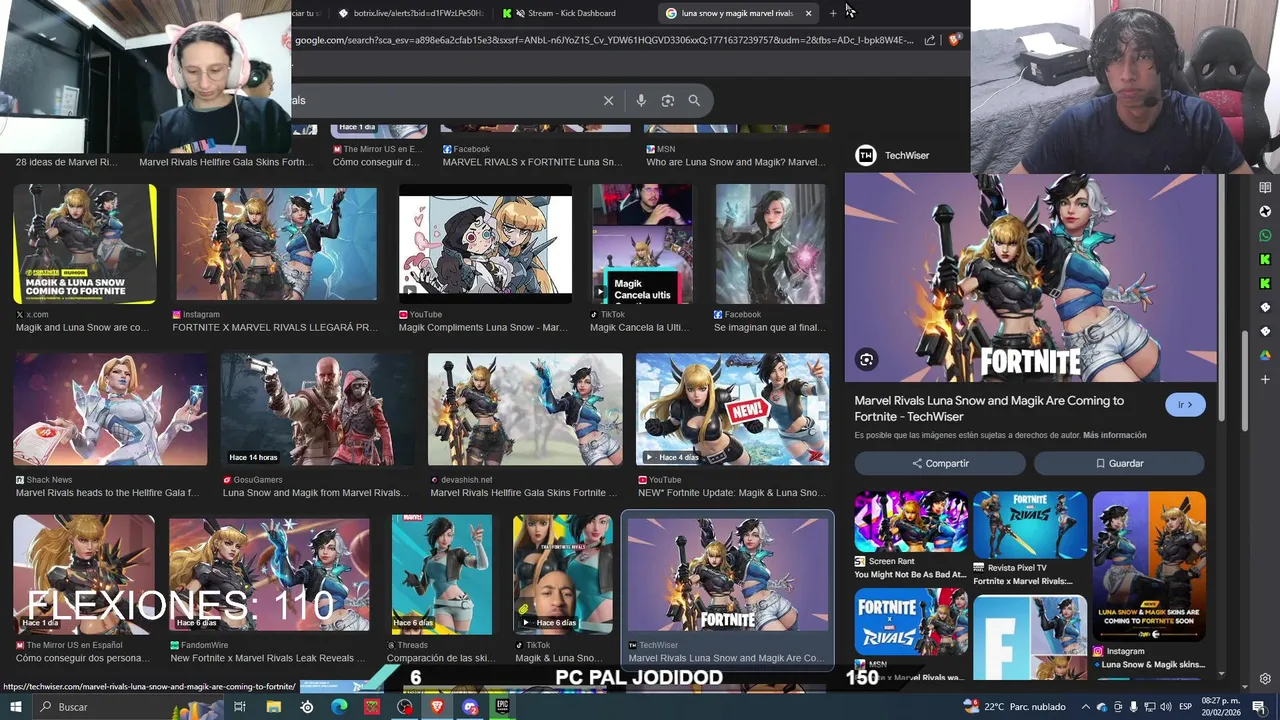Open Revista Pixel TV related image
This screenshot has width=1280, height=720.
[1030, 525]
